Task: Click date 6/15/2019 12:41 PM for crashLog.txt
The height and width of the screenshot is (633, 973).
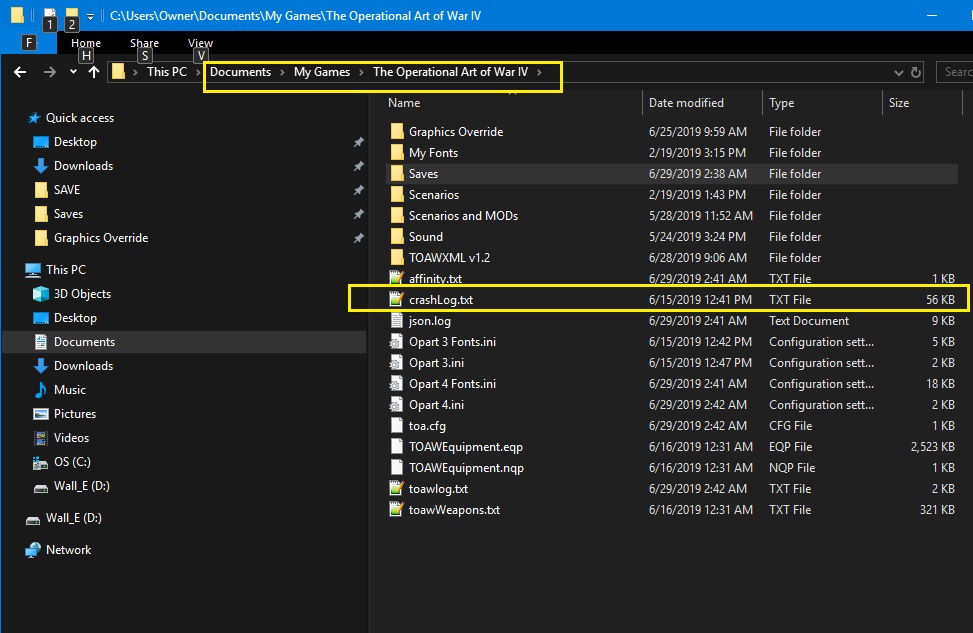Action: (700, 300)
